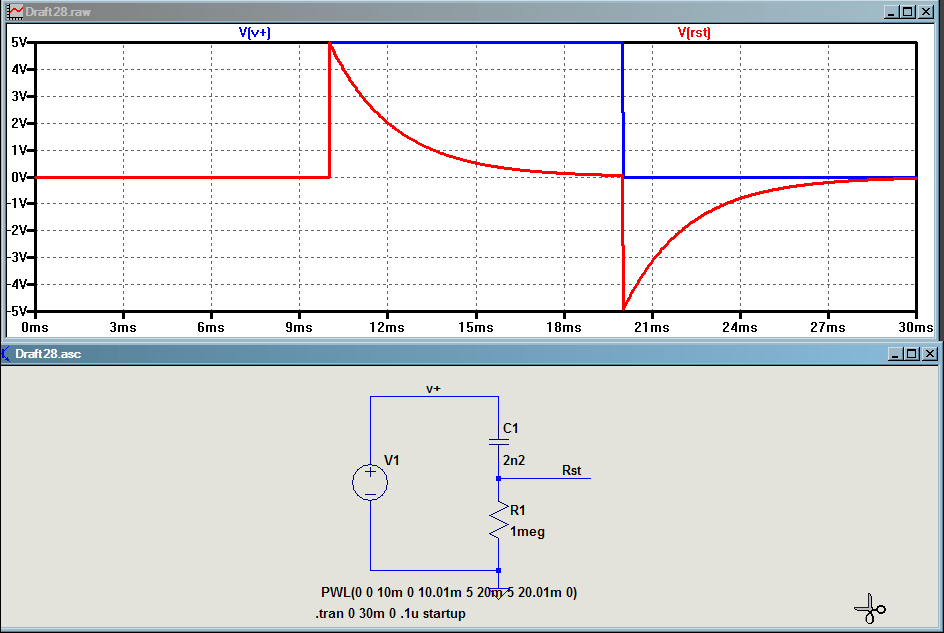Click the 1meg resistor value
944x633 pixels.
click(527, 532)
